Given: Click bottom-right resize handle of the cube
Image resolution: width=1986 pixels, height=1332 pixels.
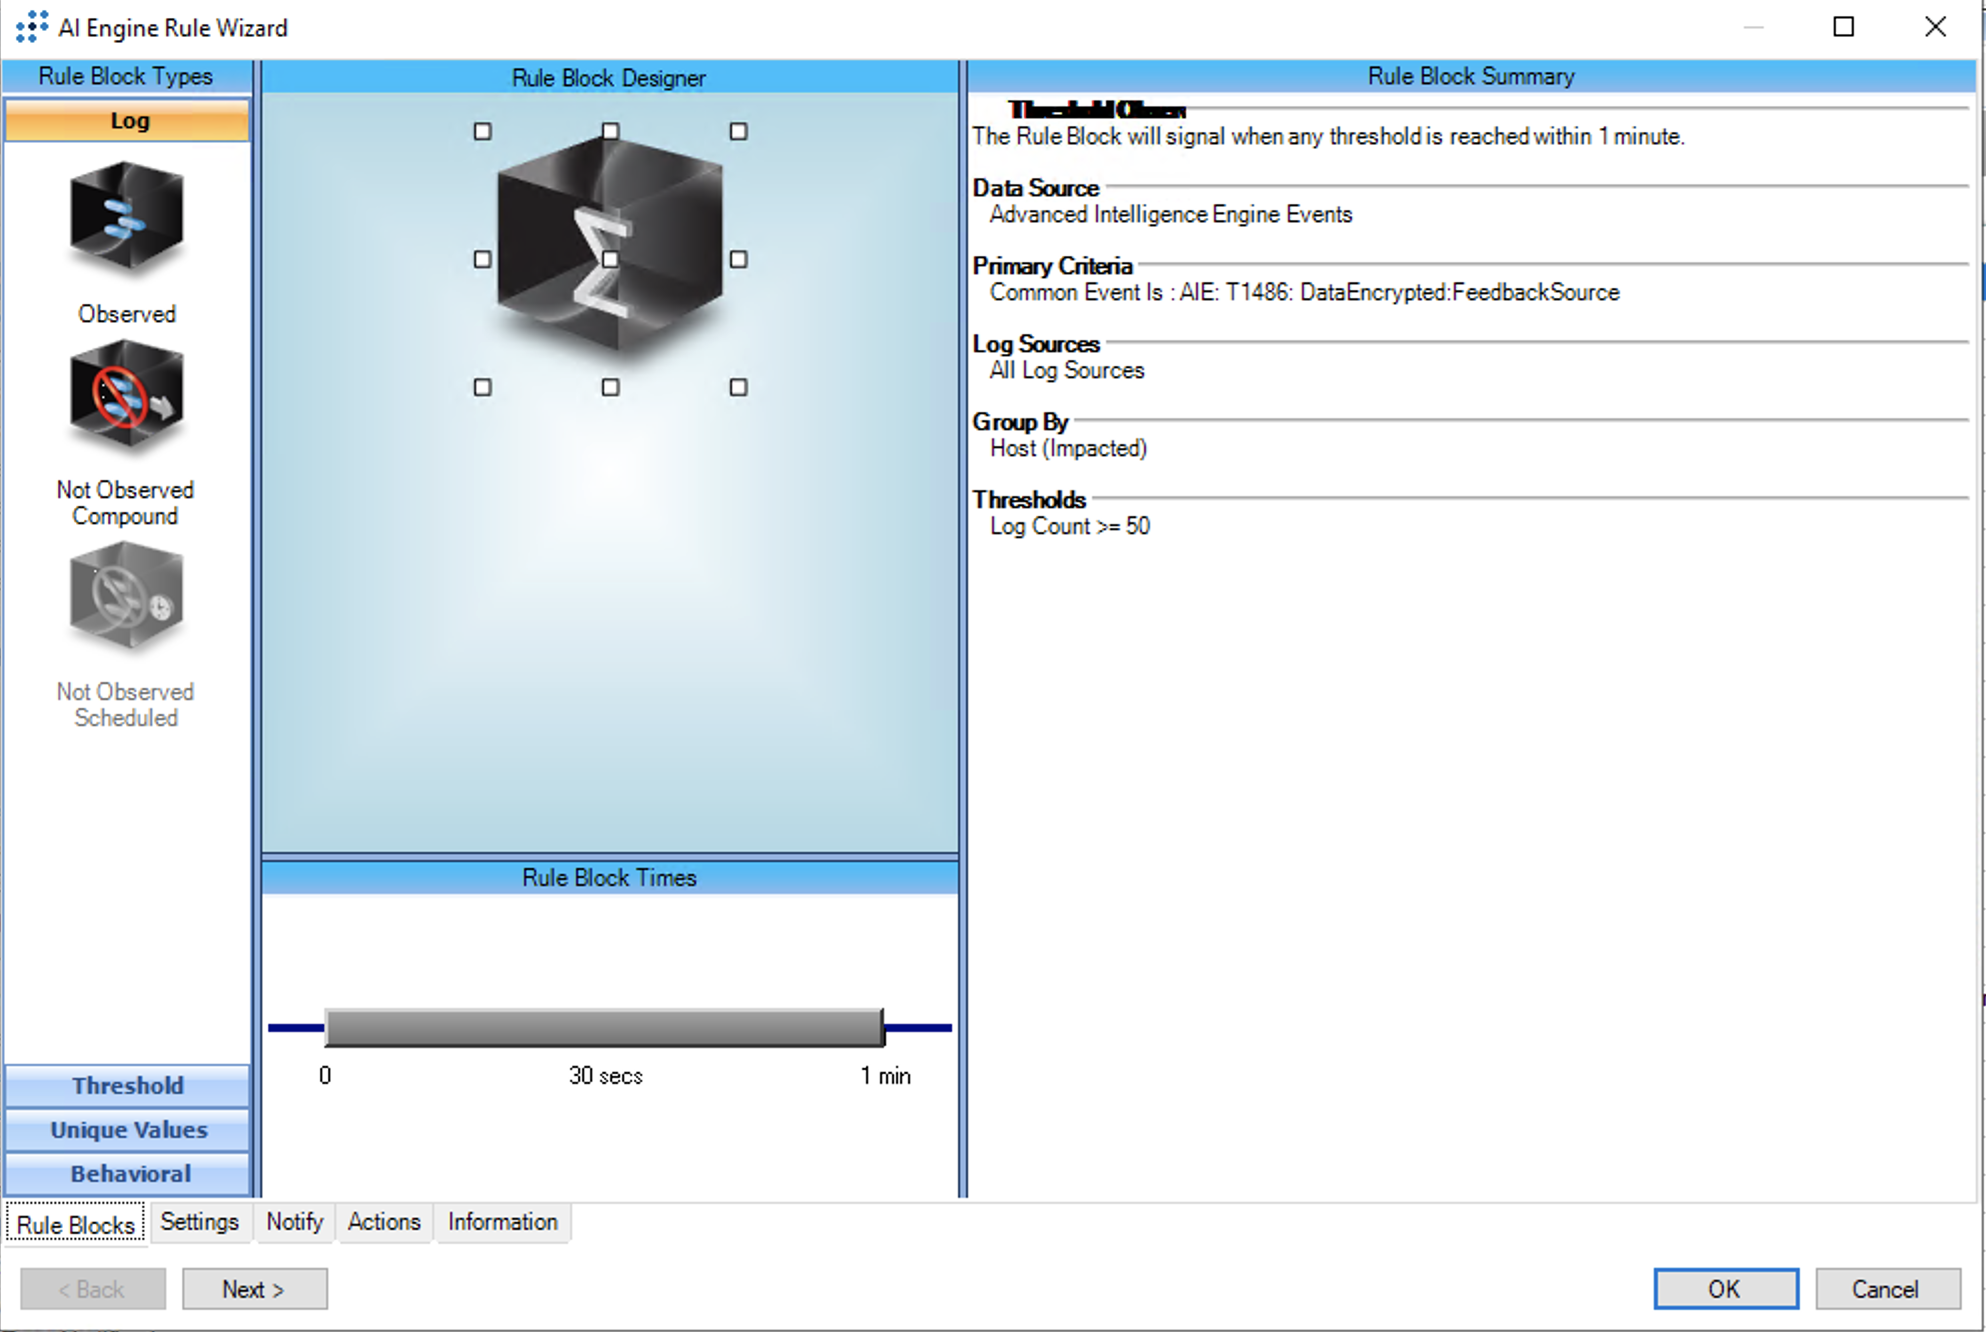Looking at the screenshot, I should click(738, 387).
